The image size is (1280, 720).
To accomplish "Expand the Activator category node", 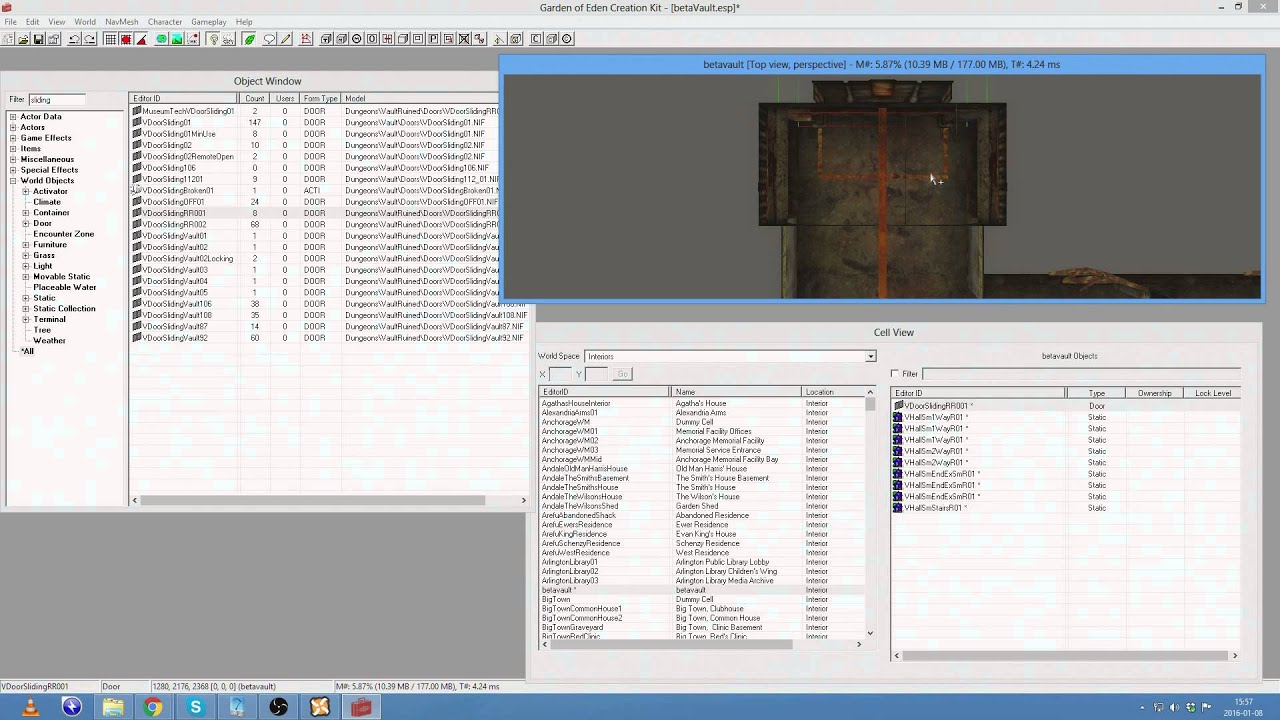I will [x=26, y=191].
